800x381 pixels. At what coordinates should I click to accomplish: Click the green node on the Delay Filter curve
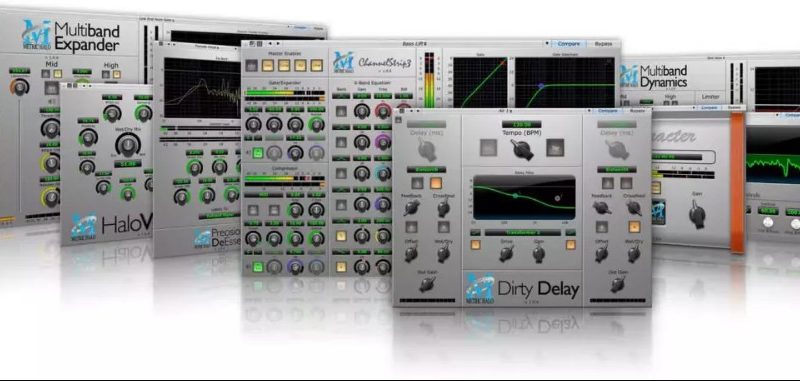515,195
